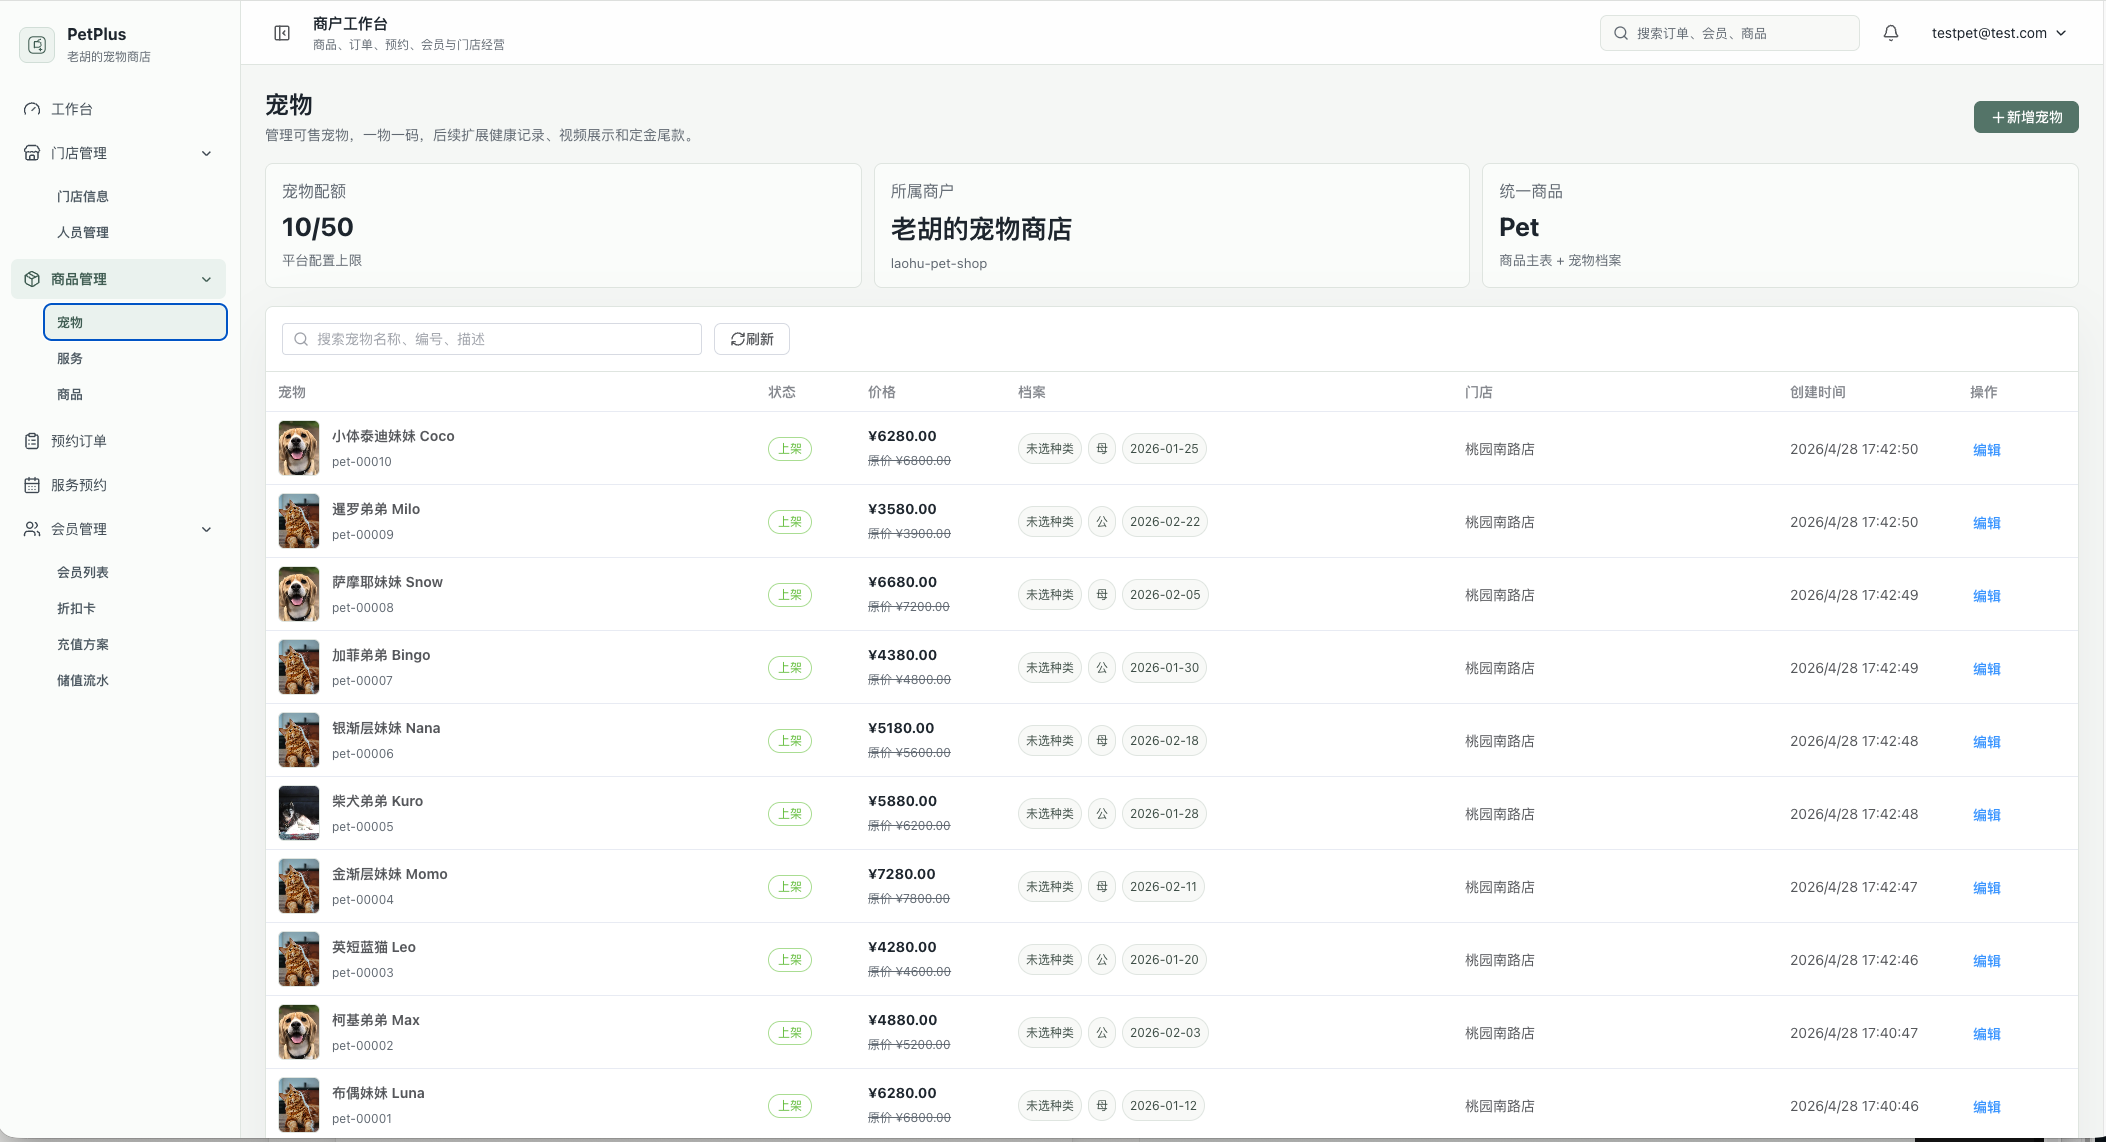Screen dimensions: 2106x1142
Task: Click the 母 gender badge for Snow
Action: (x=1102, y=595)
